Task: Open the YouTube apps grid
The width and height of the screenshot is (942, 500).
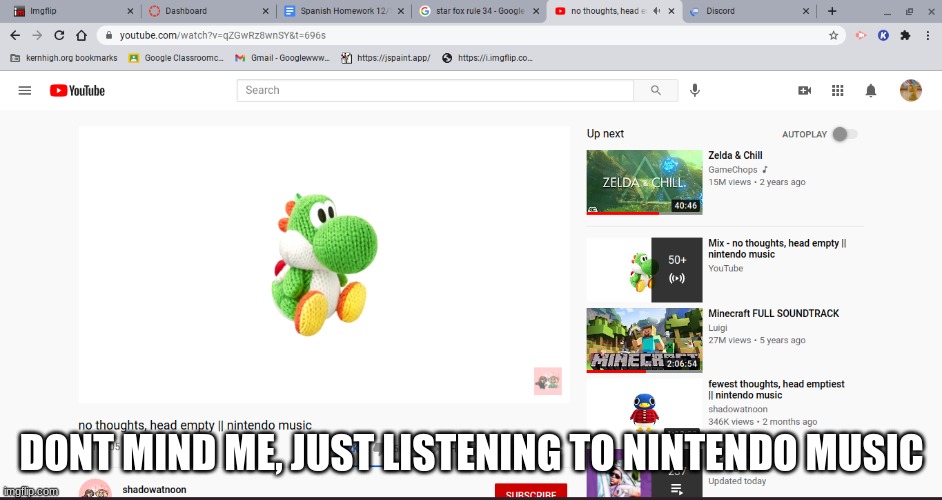Action: tap(837, 90)
